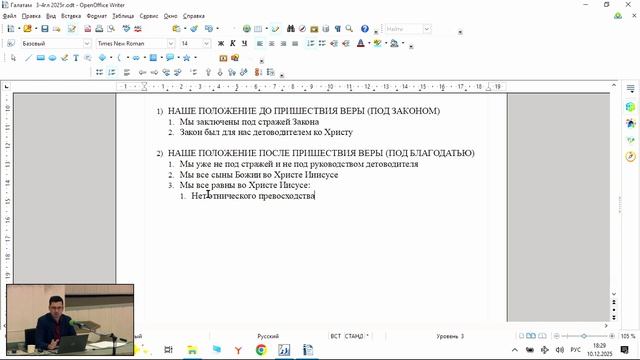Click the star shape tool
The width and height of the screenshot is (640, 360).
click(187, 58)
